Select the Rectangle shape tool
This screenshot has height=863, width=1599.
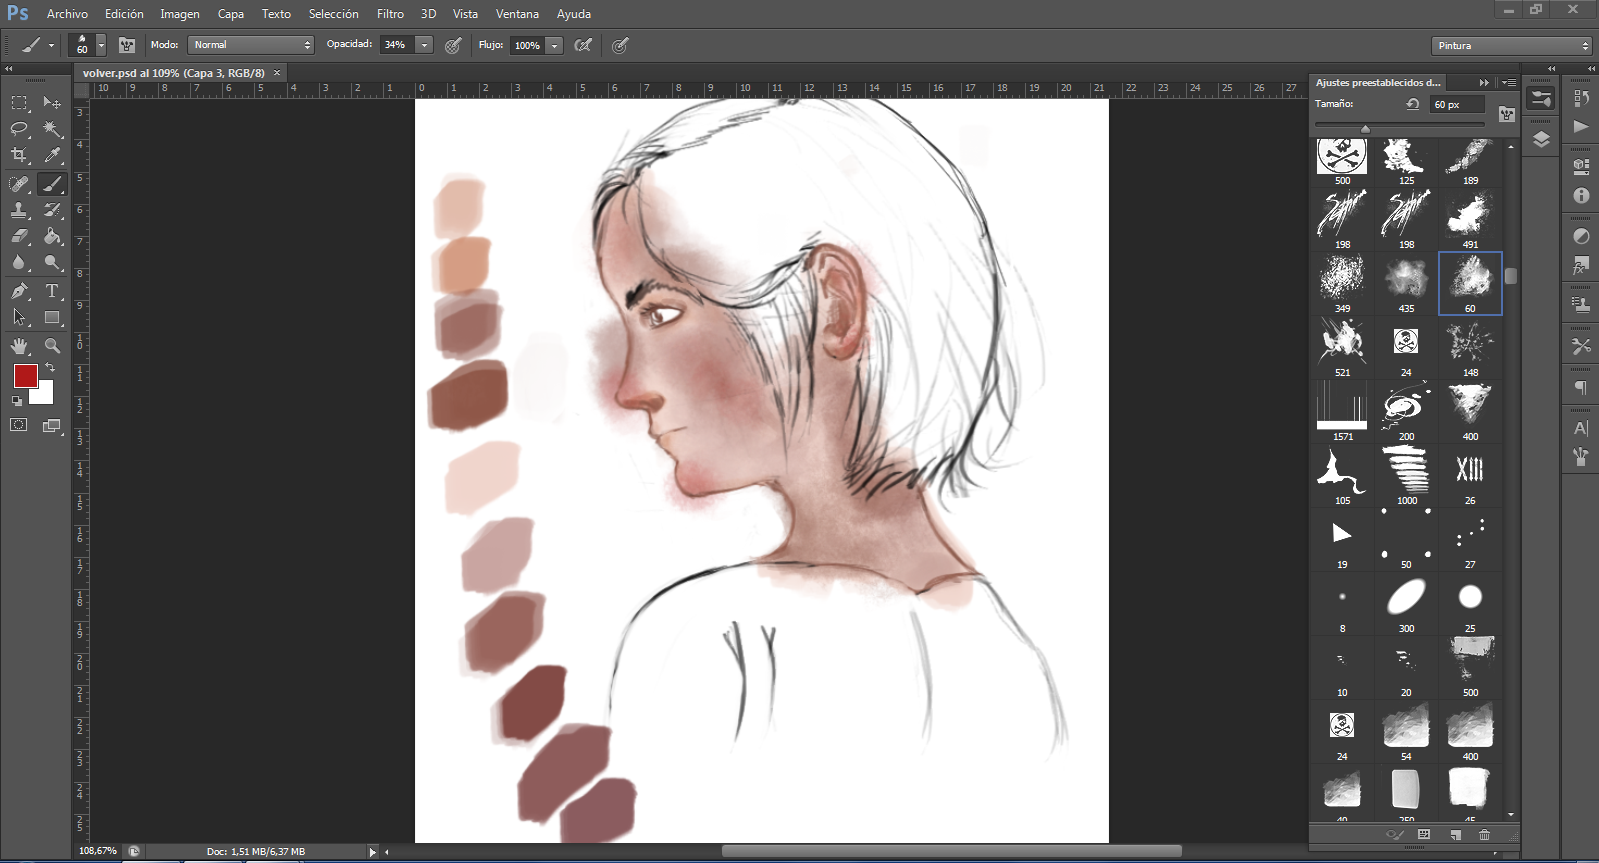(x=52, y=317)
